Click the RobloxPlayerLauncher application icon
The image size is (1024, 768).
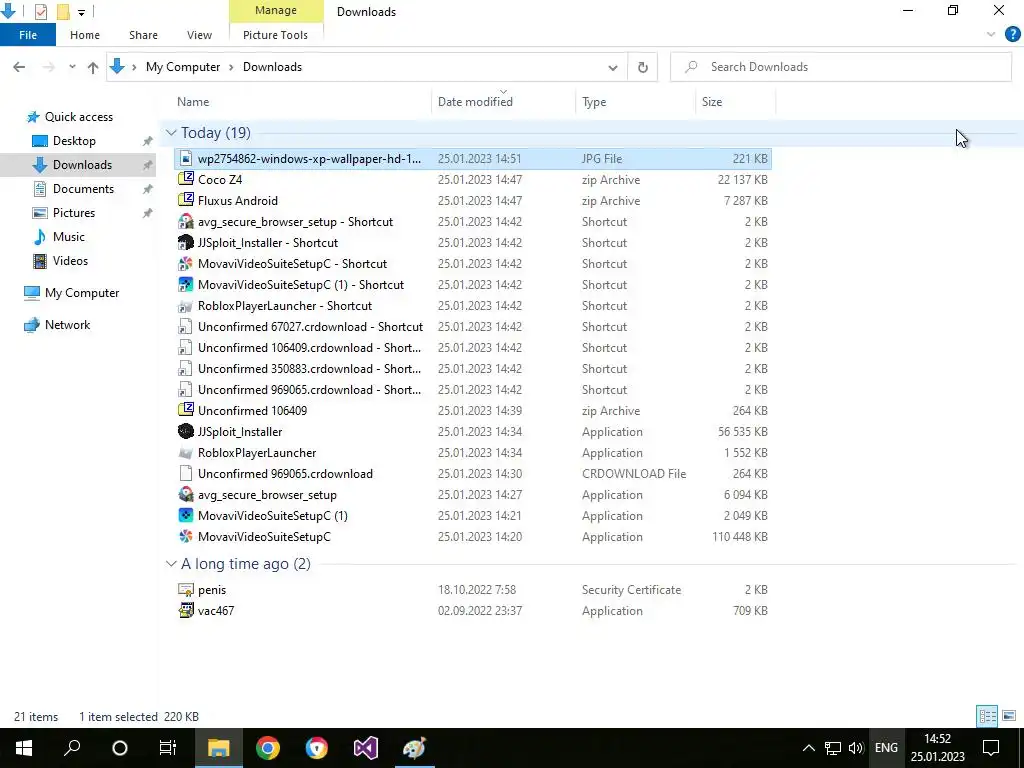(x=186, y=453)
